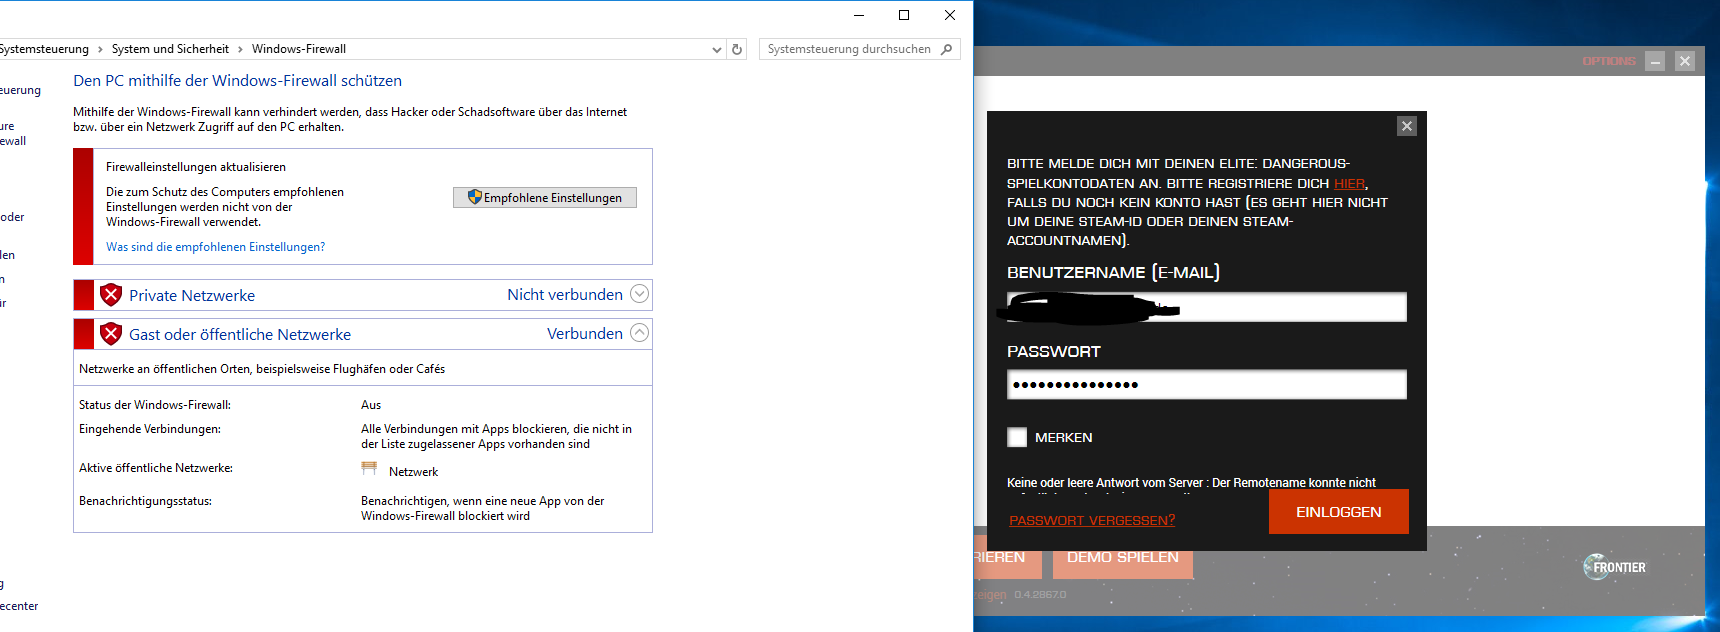Image resolution: width=1720 pixels, height=632 pixels.
Task: Click 'Firewalleinstellungen aktualisieren' heading
Action: click(x=196, y=167)
